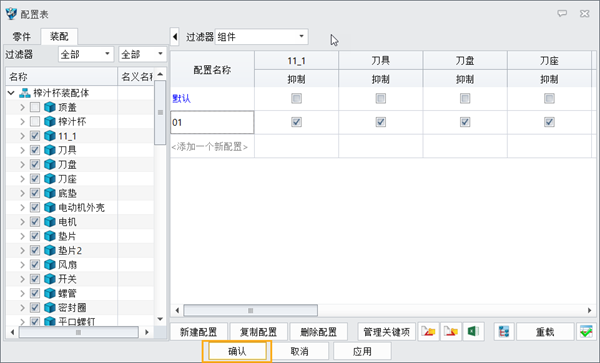The width and height of the screenshot is (600, 363).
Task: Click the cube icon of 顶盖
Action: pyautogui.click(x=50, y=107)
